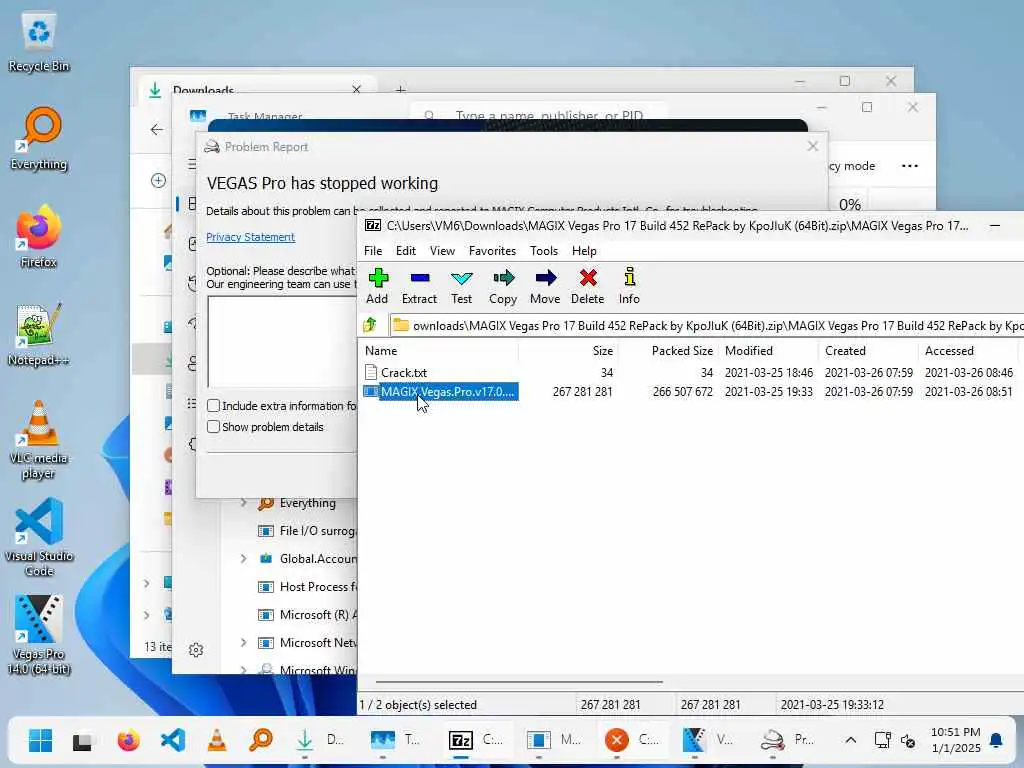1024x768 pixels.
Task: Open Recycle Bin desktop icon
Action: coord(39,42)
